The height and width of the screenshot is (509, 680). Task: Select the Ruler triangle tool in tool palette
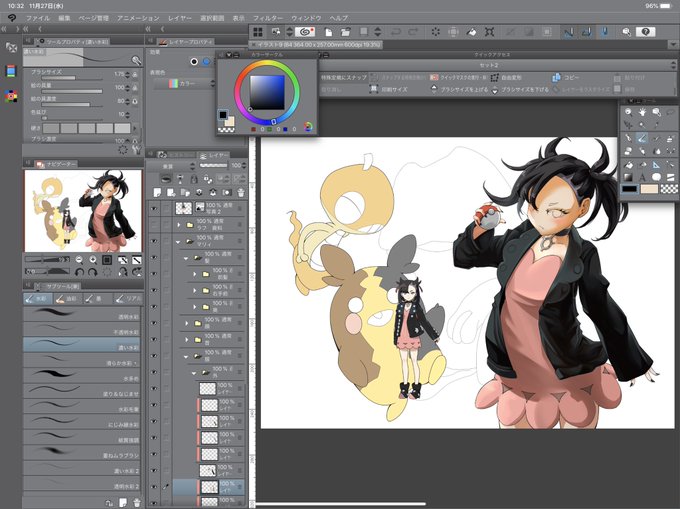[657, 164]
